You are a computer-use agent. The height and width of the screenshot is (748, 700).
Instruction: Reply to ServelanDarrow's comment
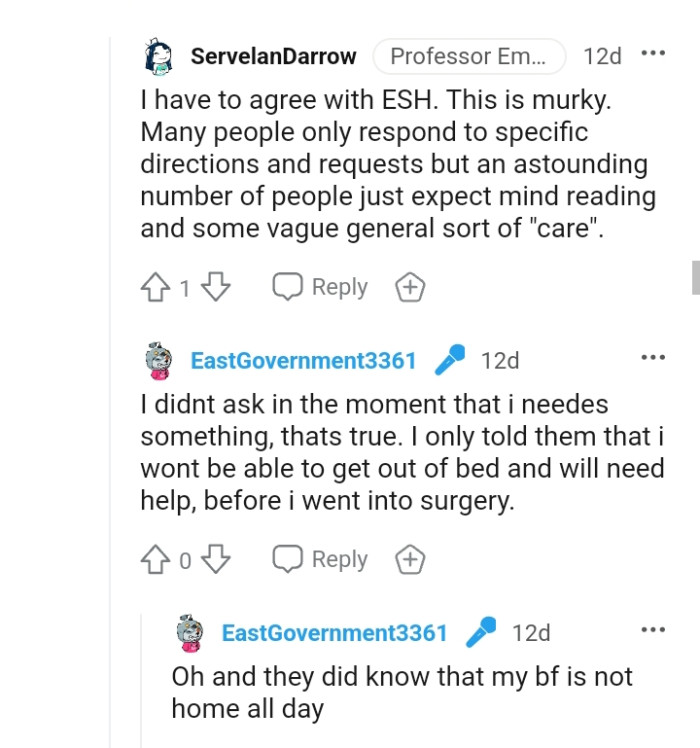[x=320, y=288]
